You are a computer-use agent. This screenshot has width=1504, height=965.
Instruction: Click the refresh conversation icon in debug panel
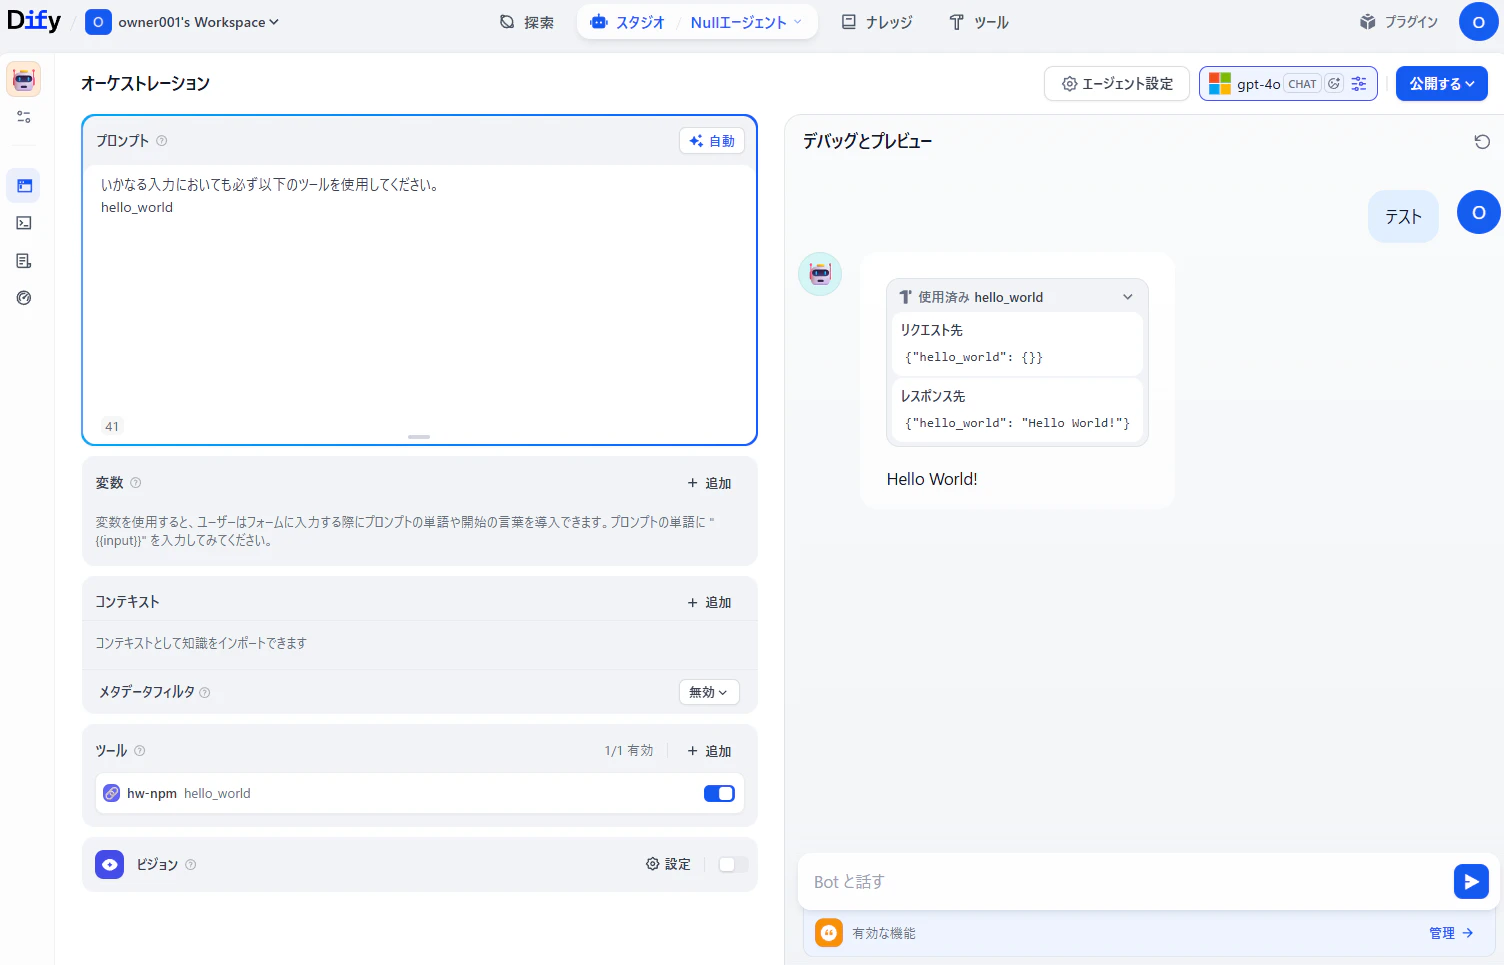[1482, 142]
